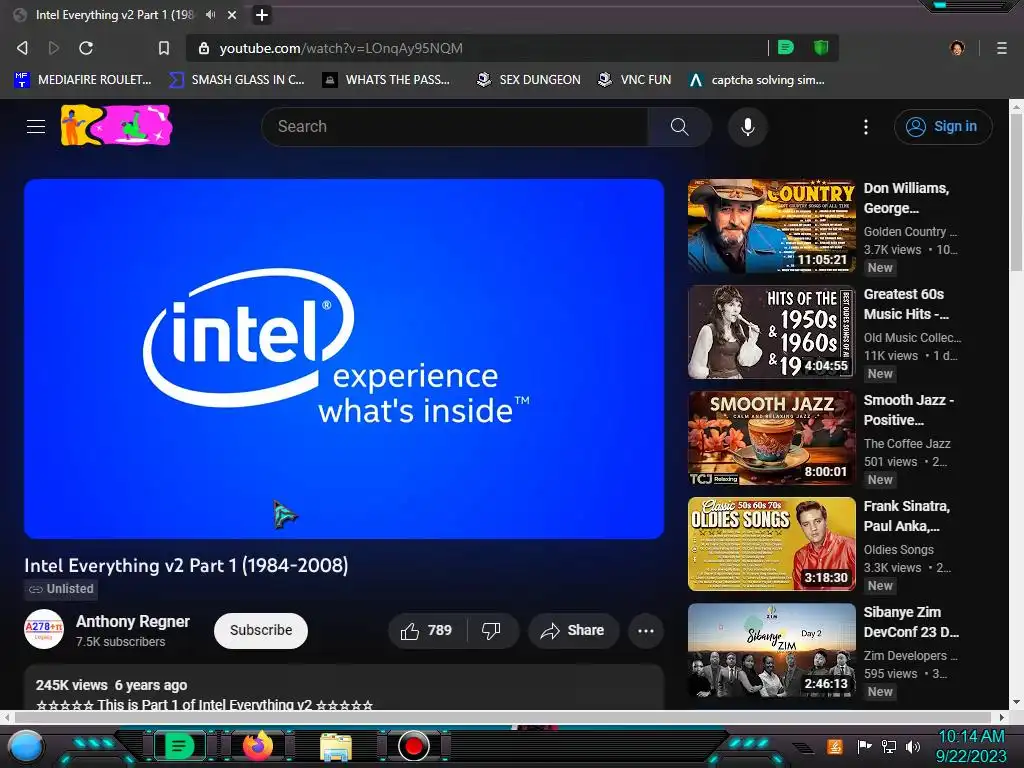Go forward using the browser forward arrow
1024x768 pixels.
[x=54, y=48]
